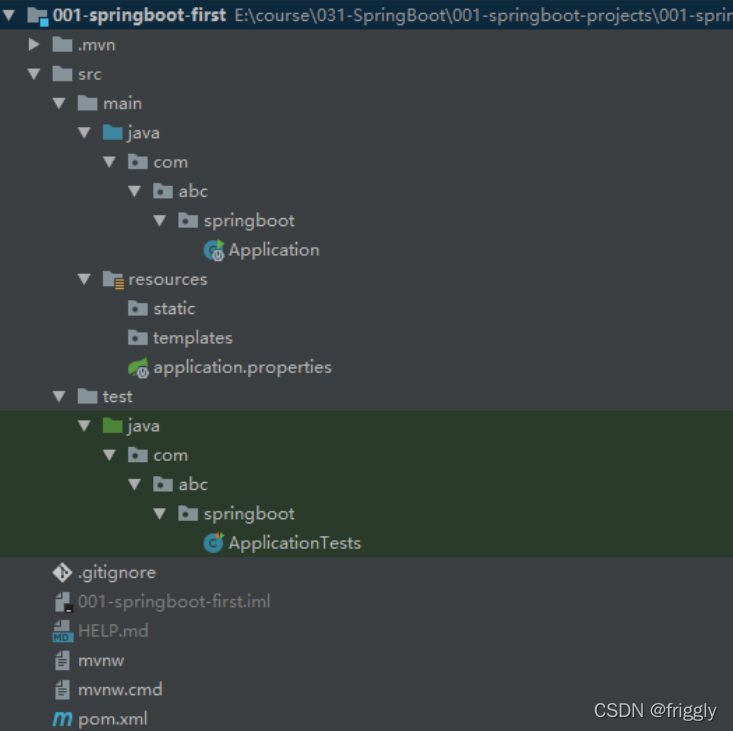Click the green test java folder icon
Screen dimensions: 733x731
[x=113, y=425]
